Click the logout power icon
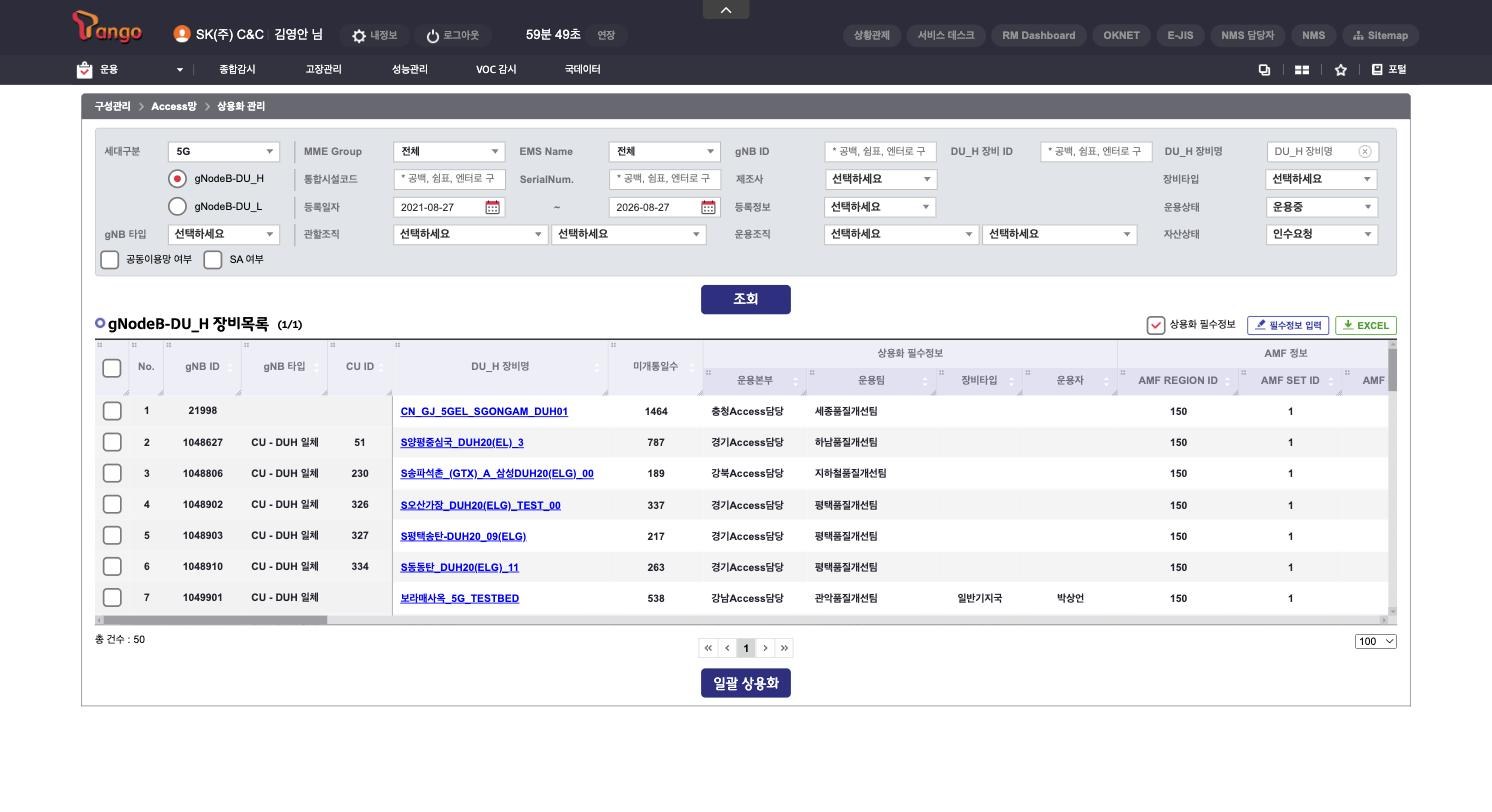1492x812 pixels. click(433, 36)
